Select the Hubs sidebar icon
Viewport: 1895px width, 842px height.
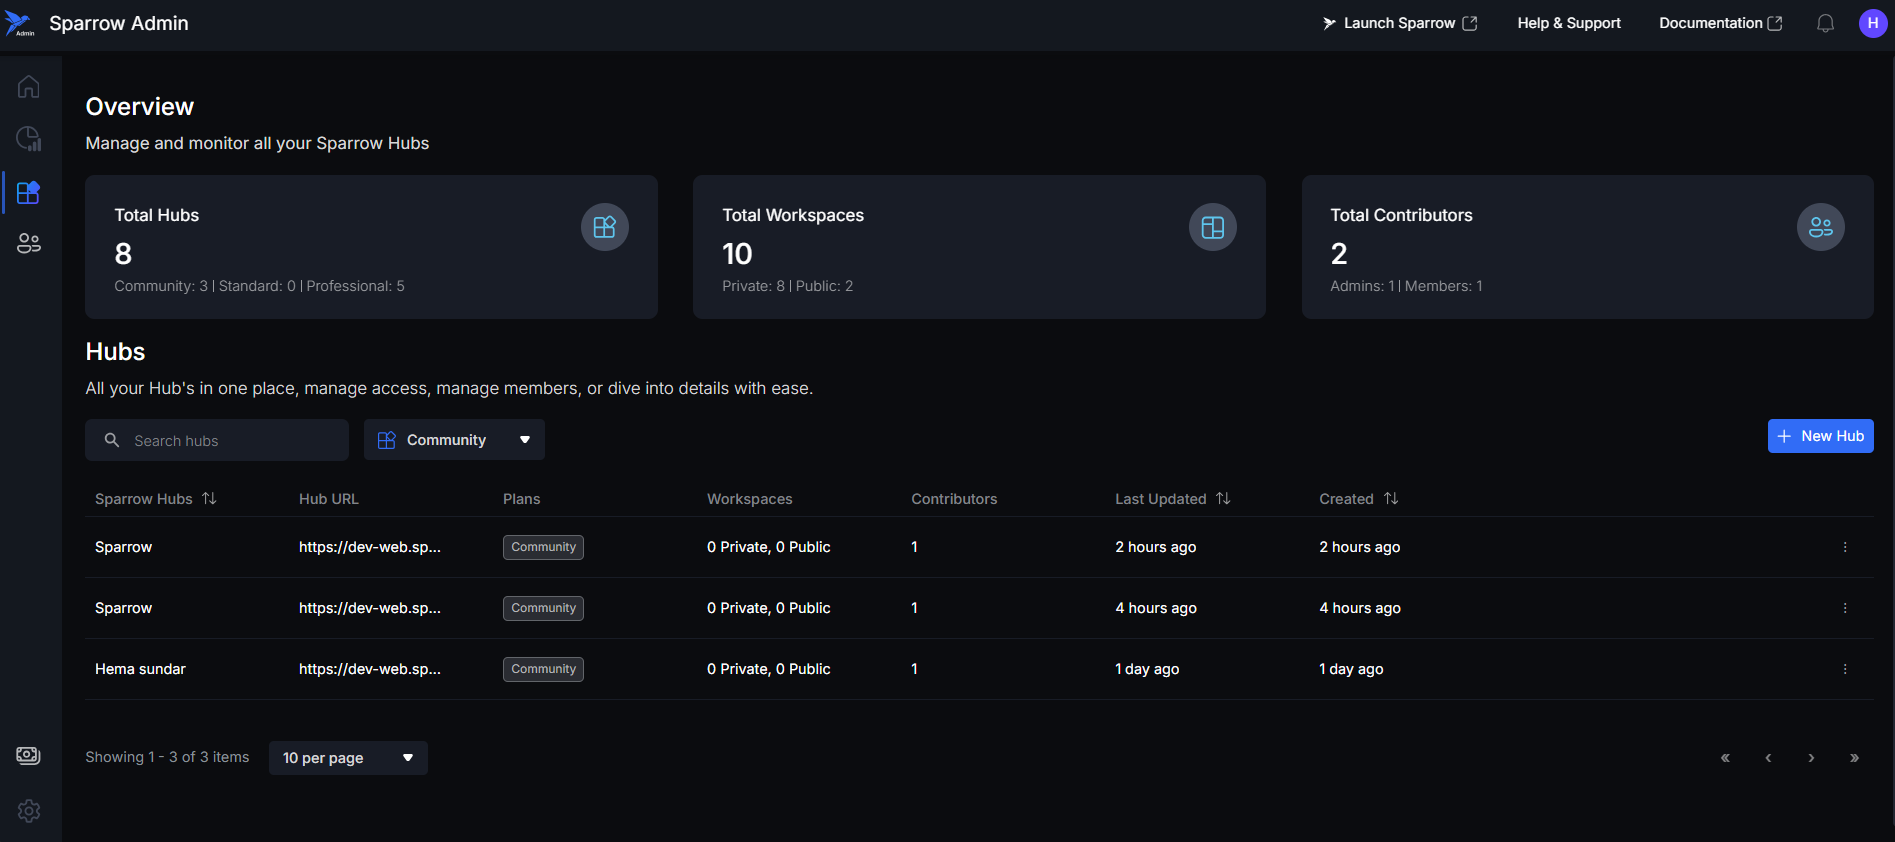[29, 192]
